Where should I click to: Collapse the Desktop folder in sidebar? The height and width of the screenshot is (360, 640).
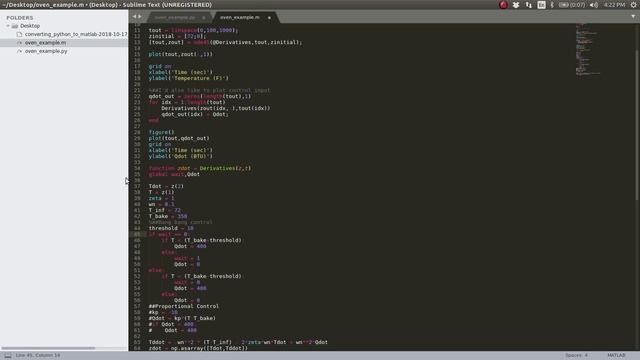click(8, 26)
